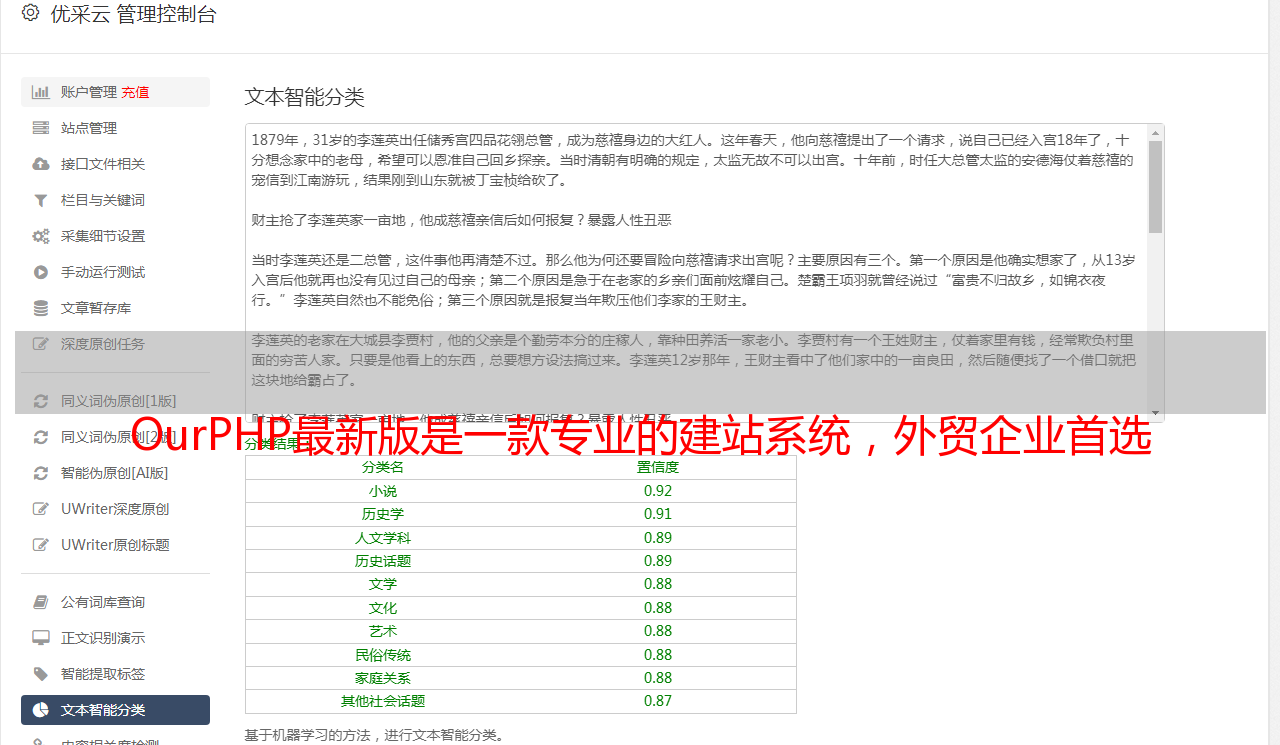Click the edit icon for 深度原创任务

click(41, 344)
